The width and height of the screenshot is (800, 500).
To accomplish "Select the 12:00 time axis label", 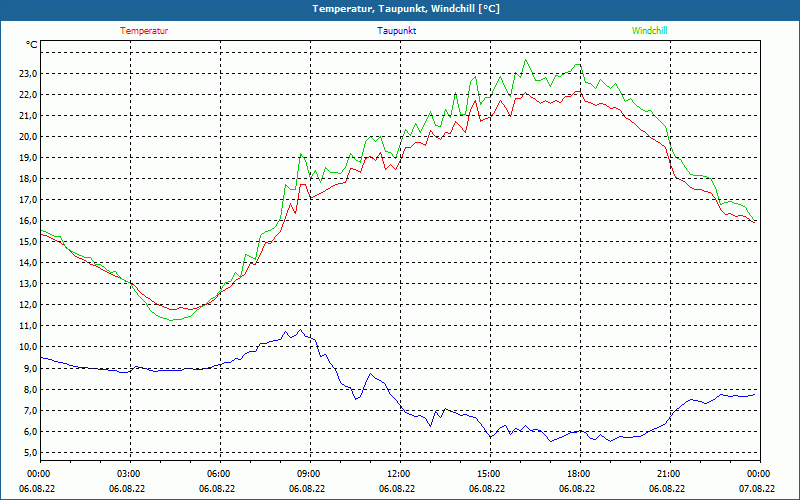I will pyautogui.click(x=398, y=474).
